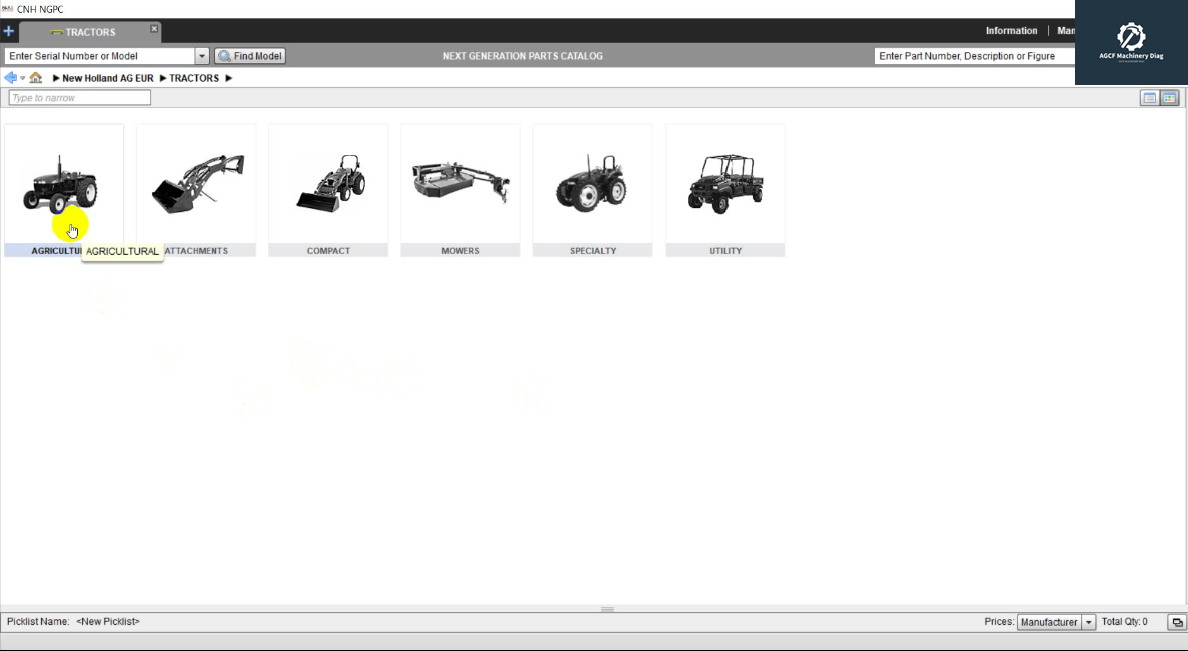Click the home icon in the breadcrumb bar
The image size is (1188, 651).
tap(36, 77)
